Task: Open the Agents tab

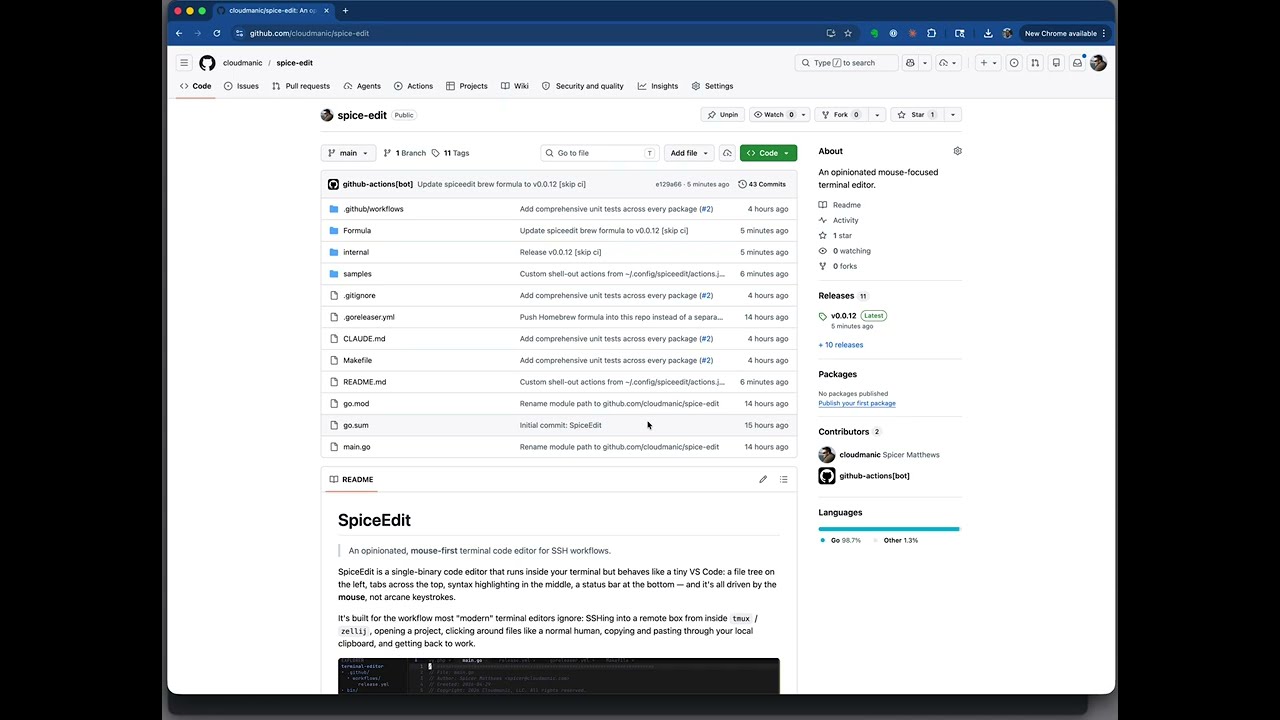Action: 362,86
